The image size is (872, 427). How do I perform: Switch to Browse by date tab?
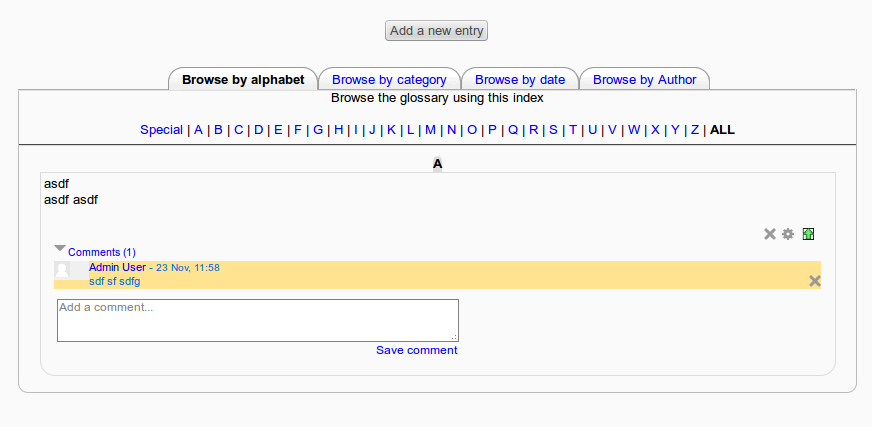520,80
